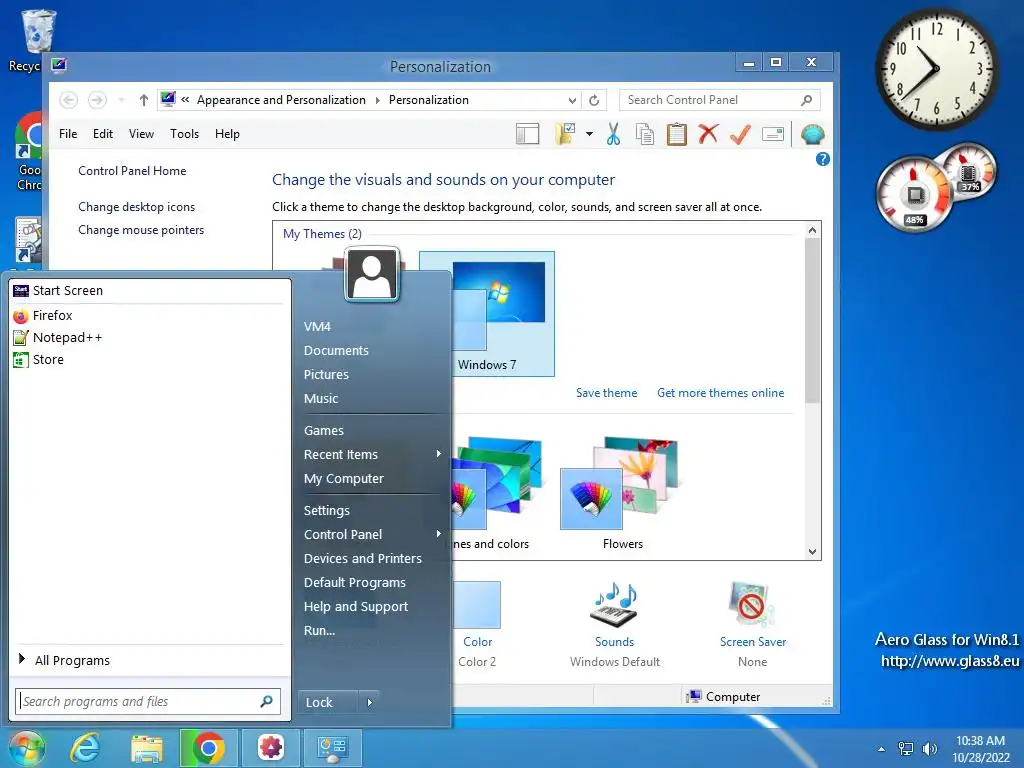Open the address bar history dropdown
Image resolution: width=1024 pixels, height=768 pixels.
pos(572,101)
